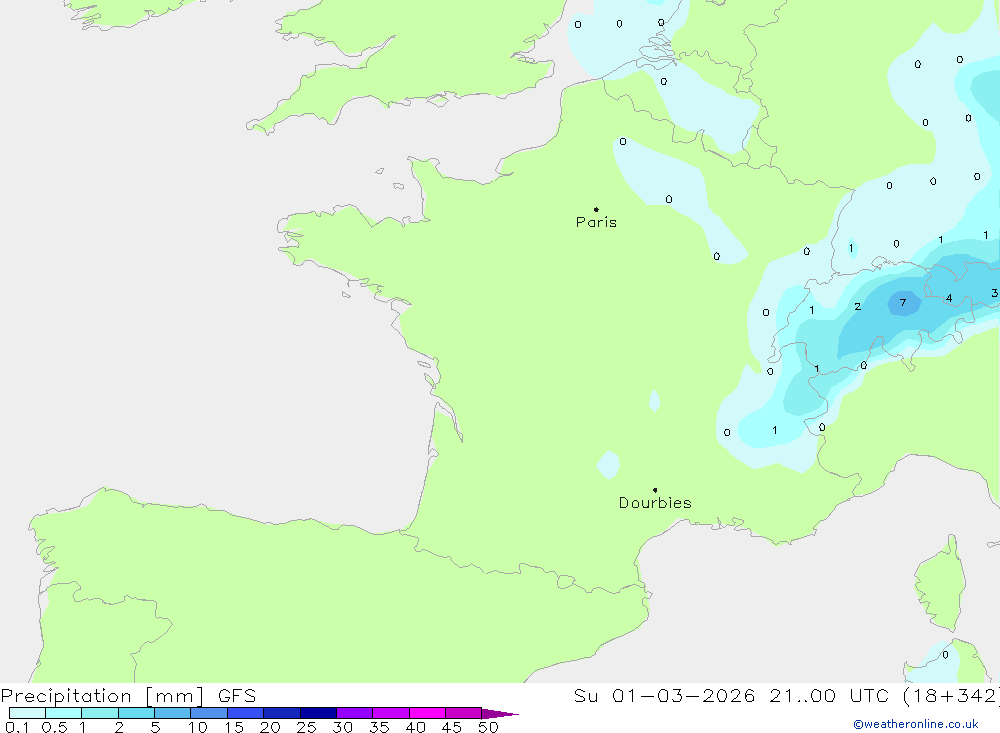Pick the 25–30 mm legend color swatch
Screen dimensions: 1000x733
(318, 713)
